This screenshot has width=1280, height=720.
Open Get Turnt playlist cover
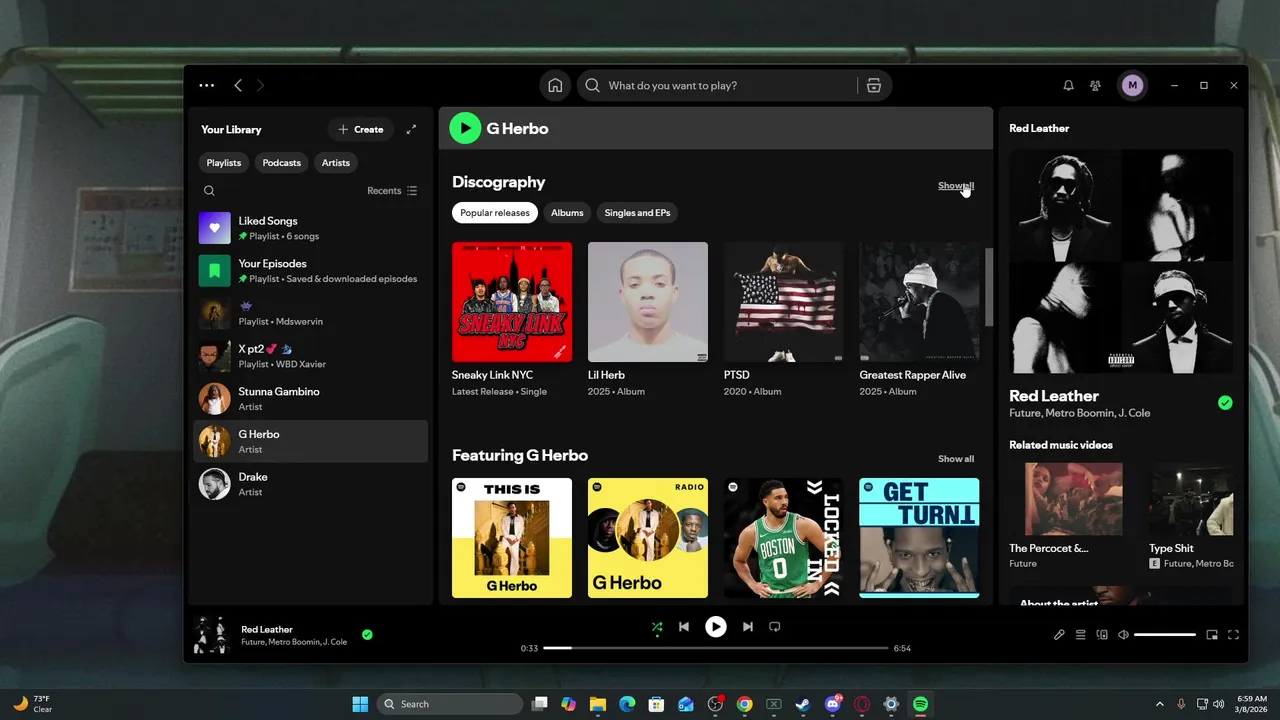920,538
